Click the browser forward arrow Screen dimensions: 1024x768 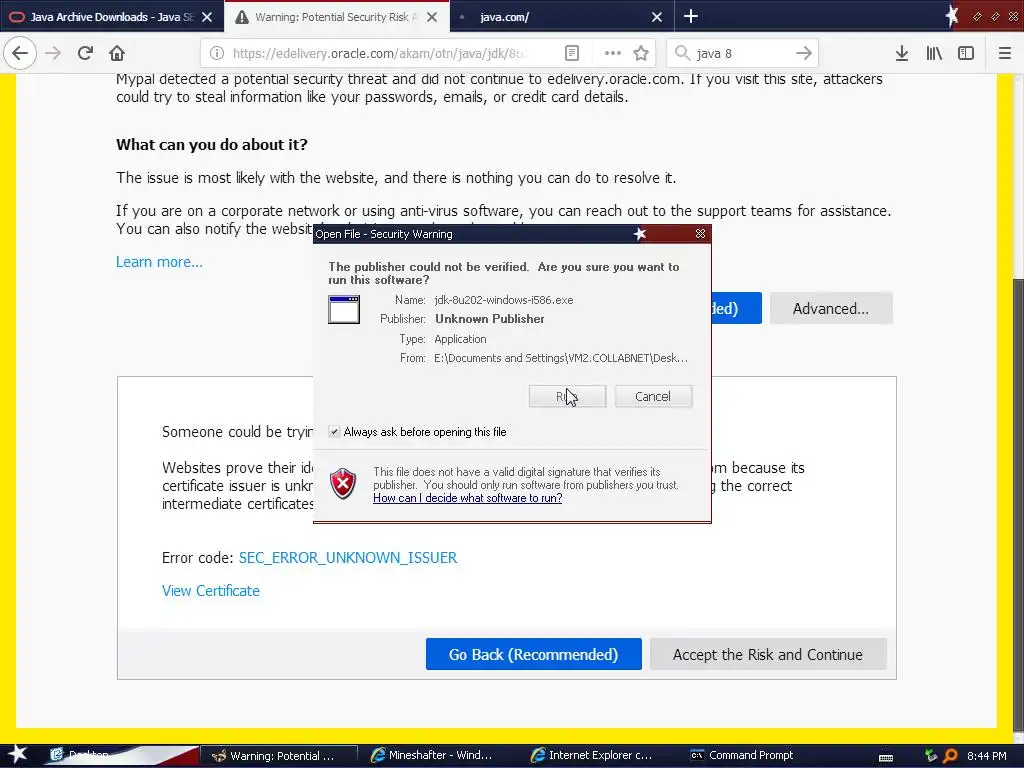(54, 53)
